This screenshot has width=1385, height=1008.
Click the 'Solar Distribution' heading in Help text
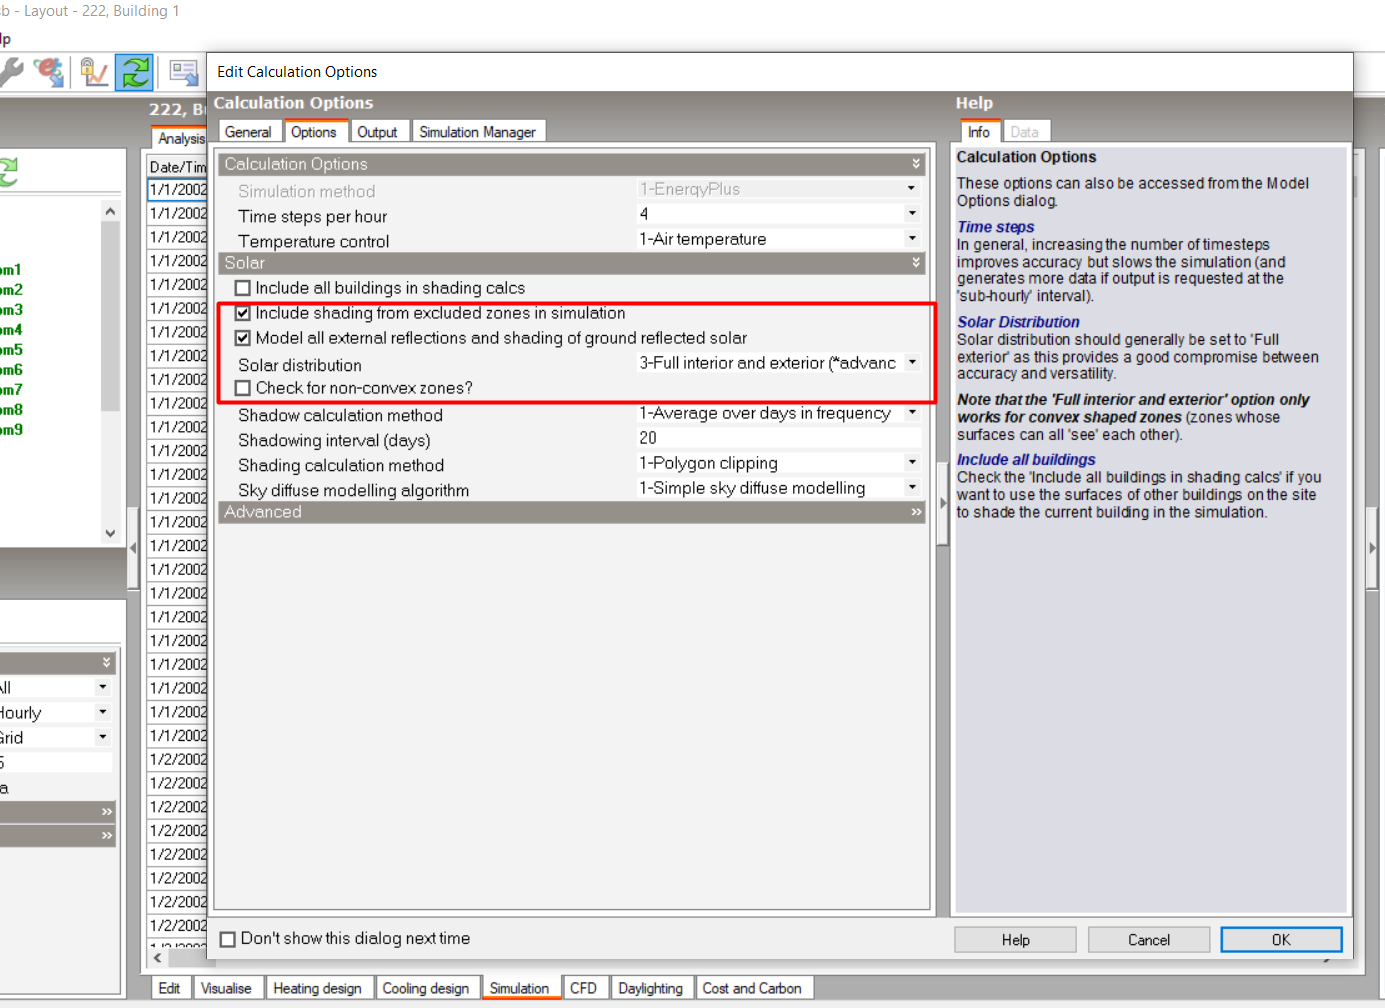(x=1018, y=322)
